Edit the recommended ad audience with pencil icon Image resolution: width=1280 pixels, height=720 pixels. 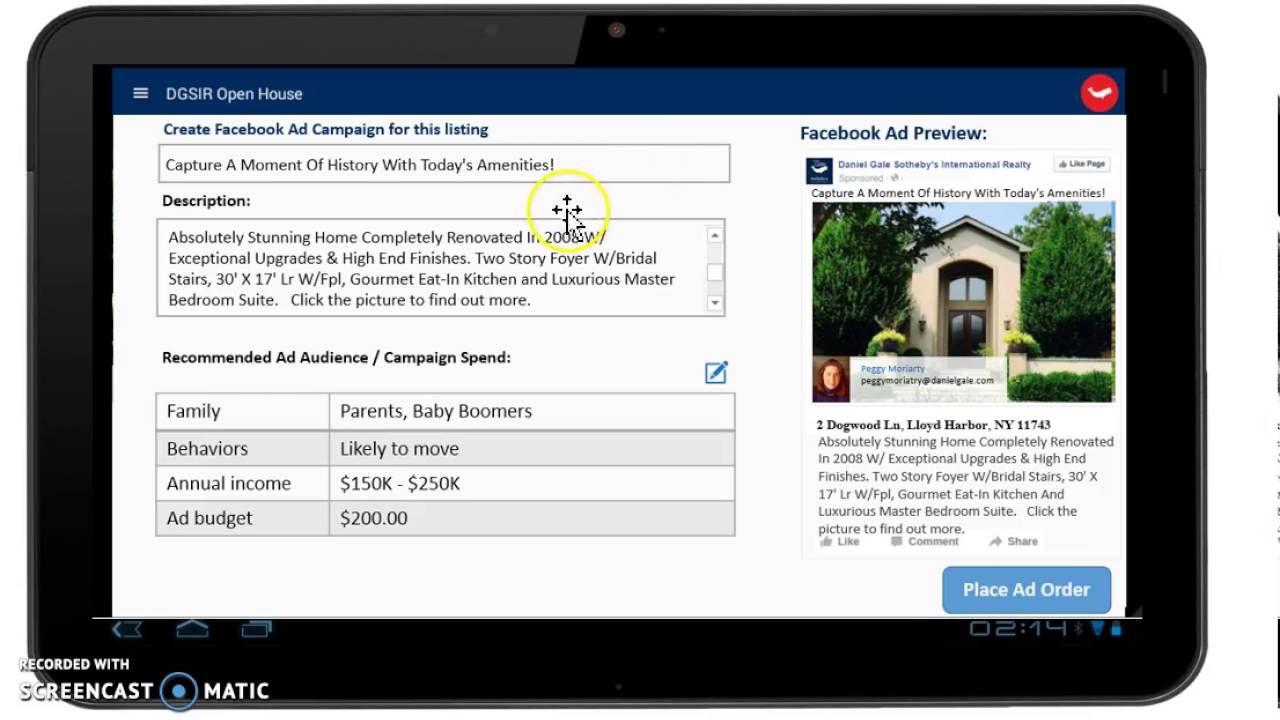[x=716, y=372]
